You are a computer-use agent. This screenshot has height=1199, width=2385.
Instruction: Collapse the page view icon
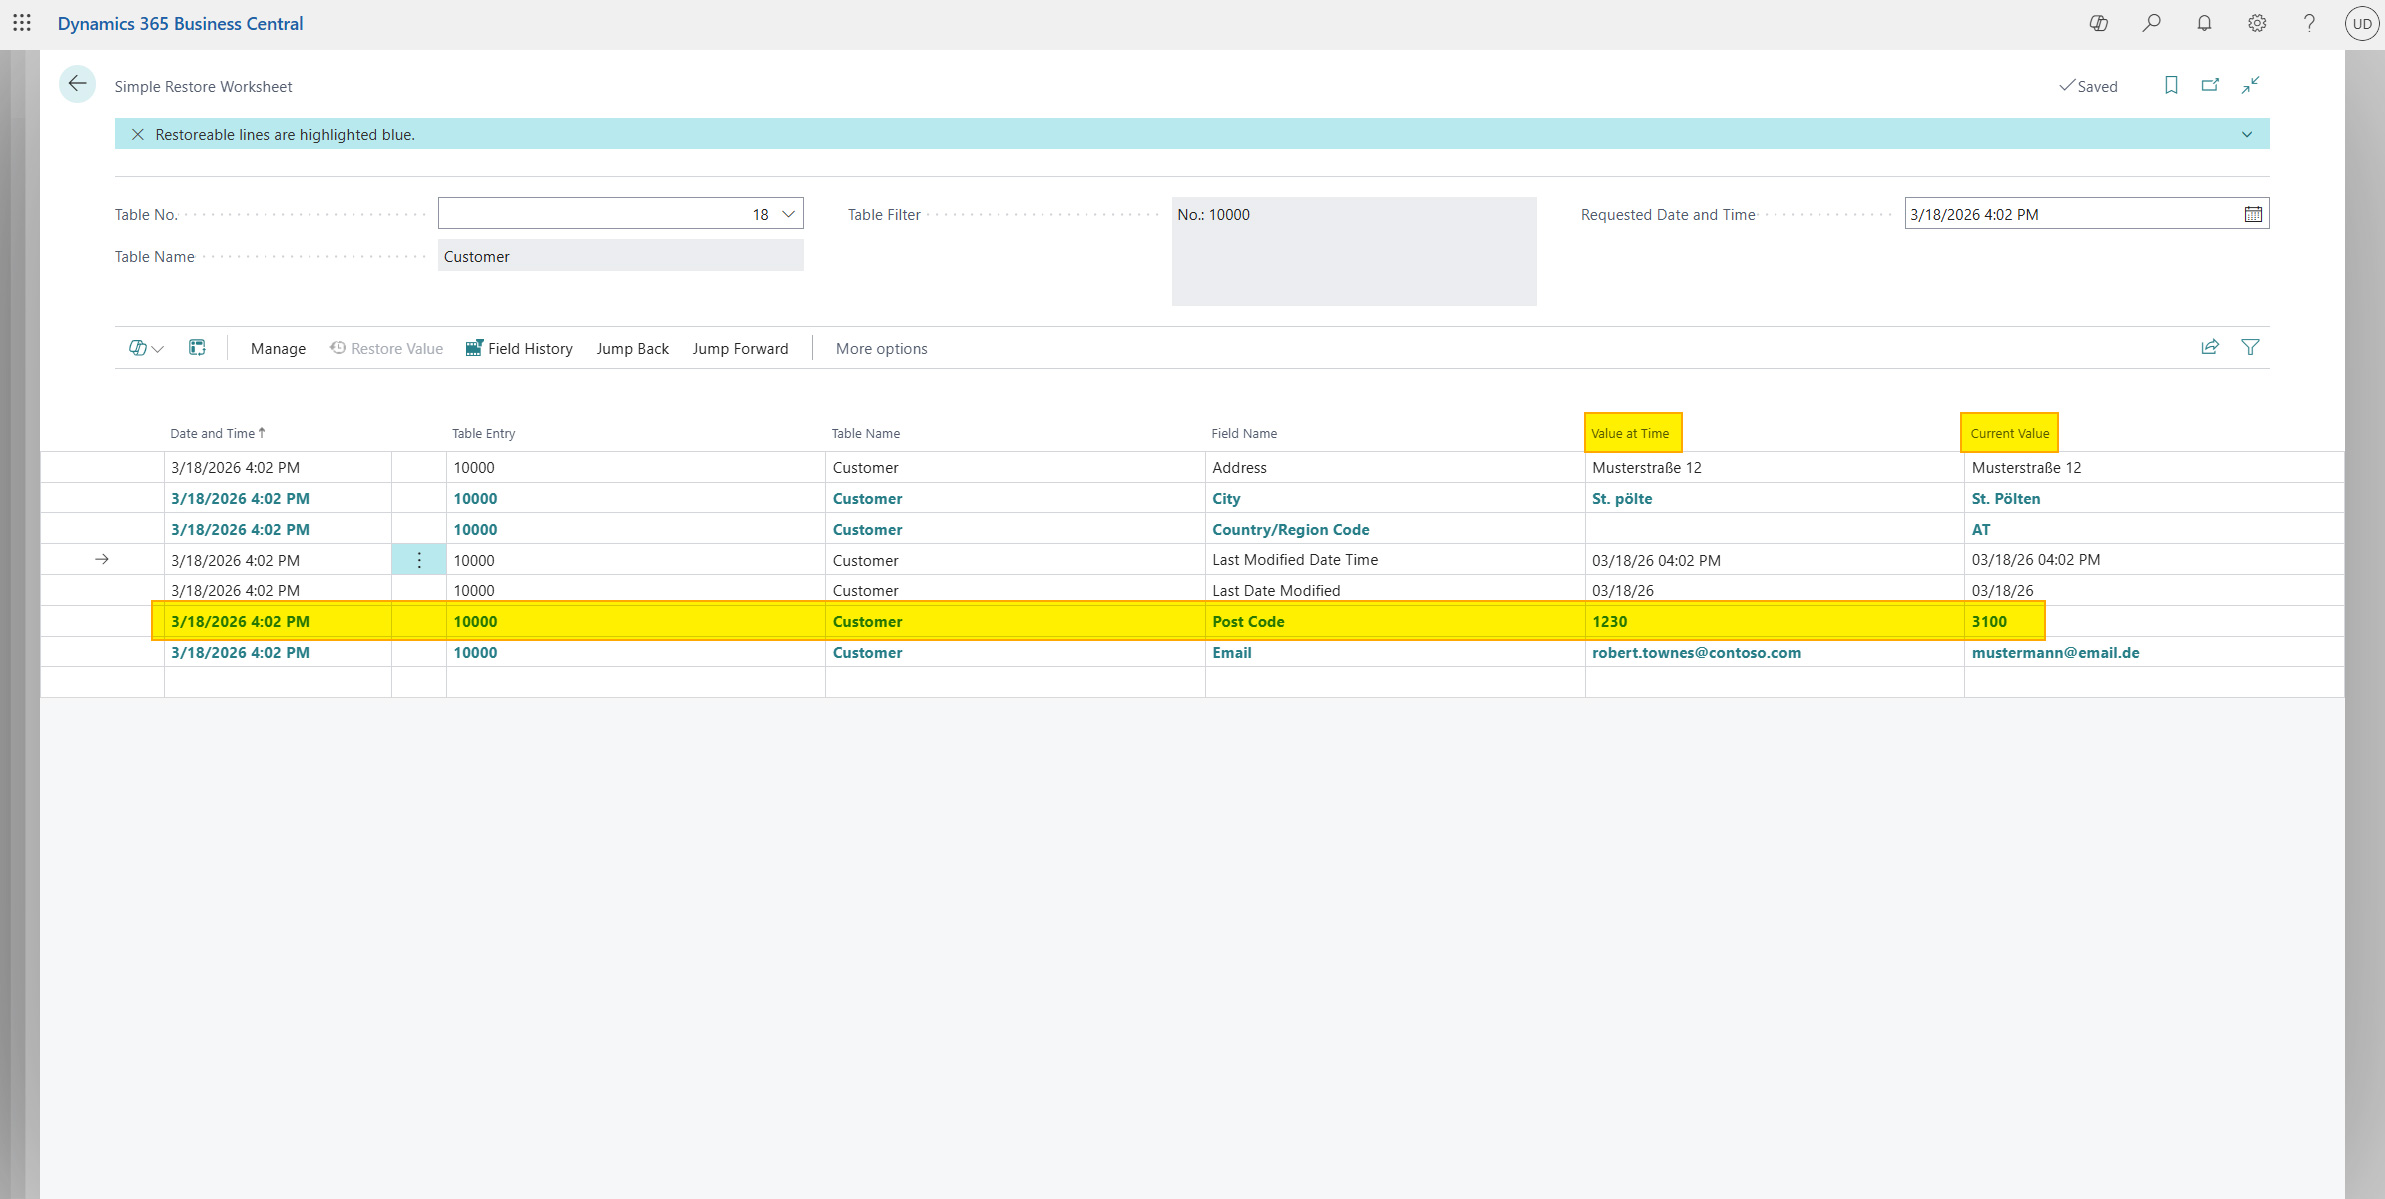(2250, 85)
